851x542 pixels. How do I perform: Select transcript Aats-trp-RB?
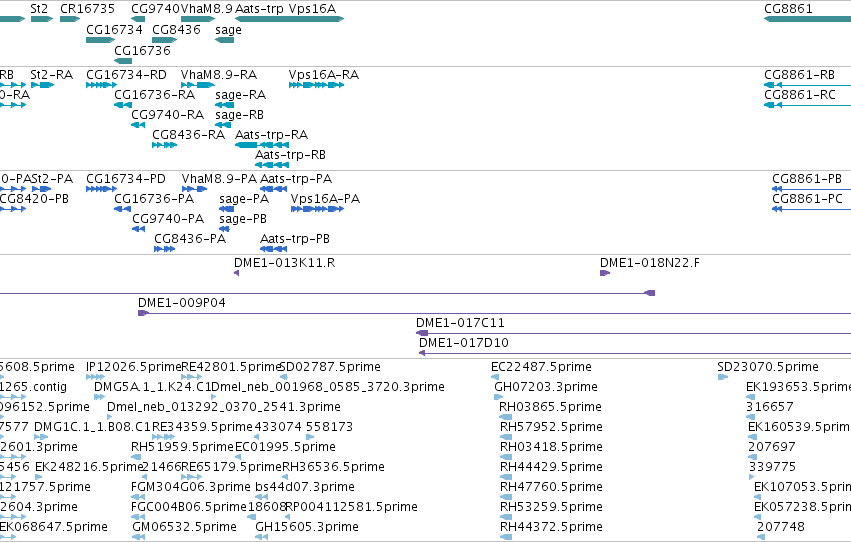[x=272, y=165]
